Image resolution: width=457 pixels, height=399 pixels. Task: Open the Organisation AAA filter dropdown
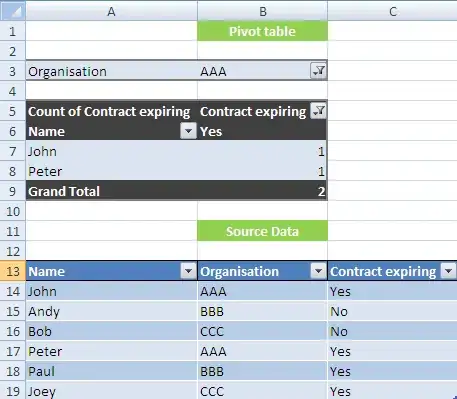pos(318,71)
